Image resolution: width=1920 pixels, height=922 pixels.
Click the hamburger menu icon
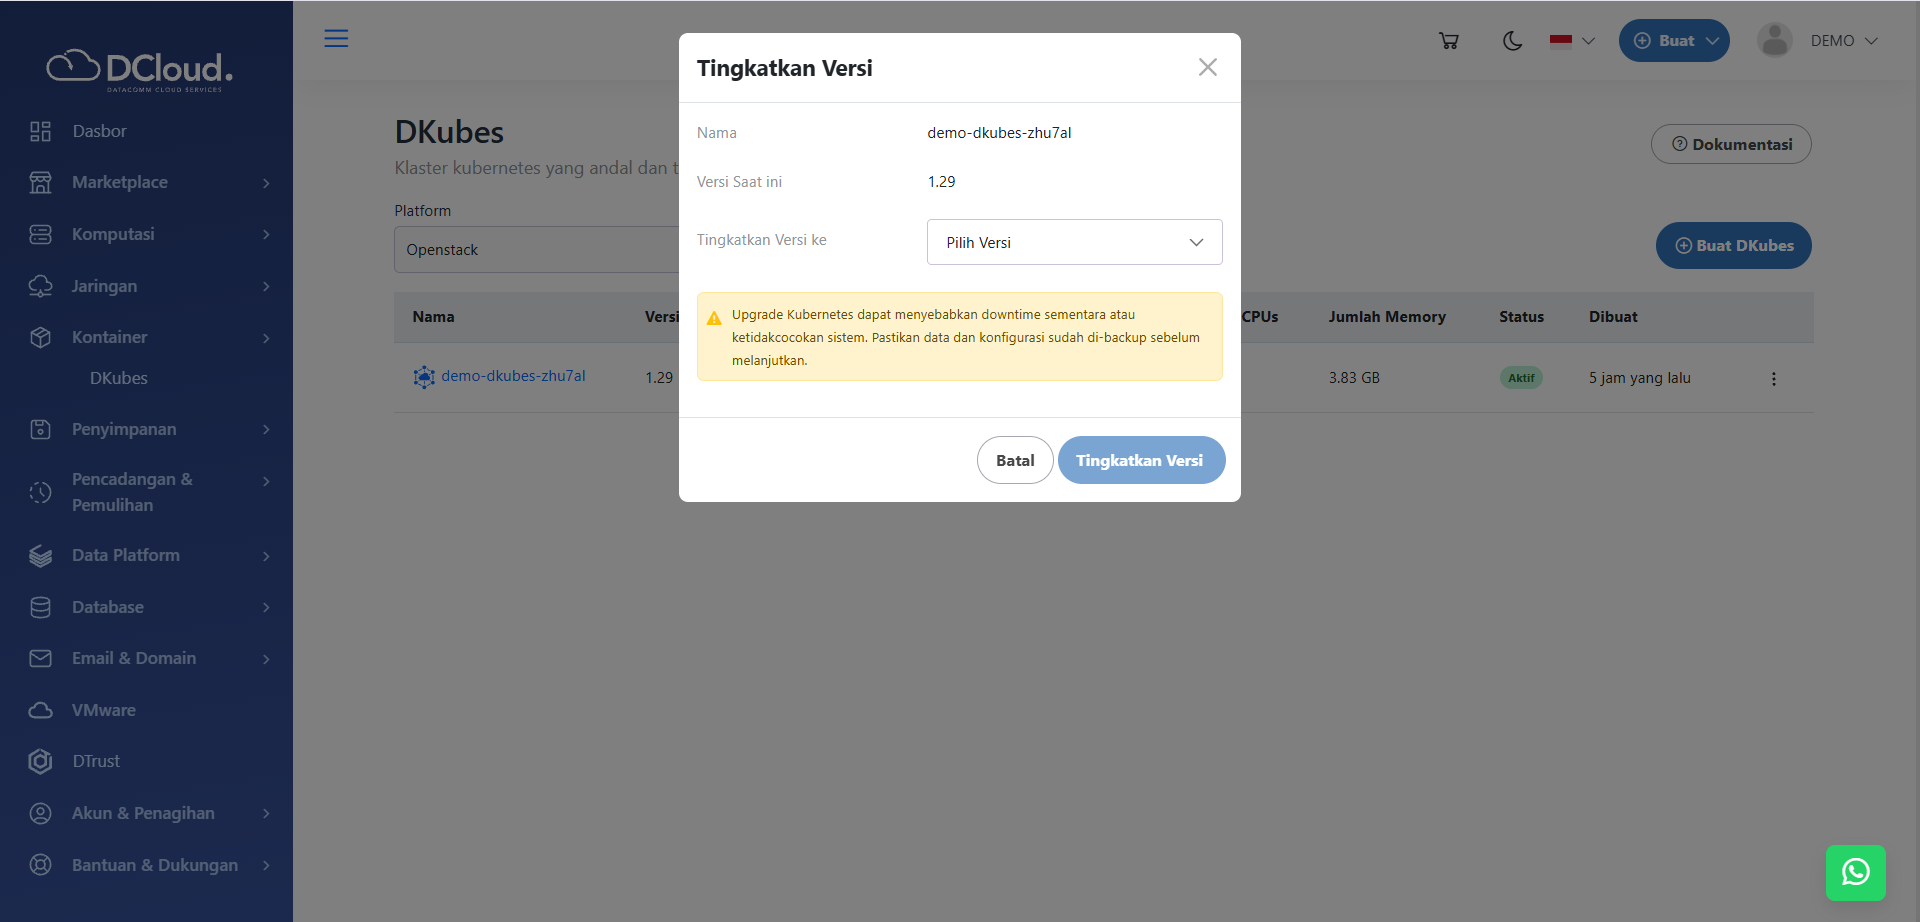click(x=336, y=39)
